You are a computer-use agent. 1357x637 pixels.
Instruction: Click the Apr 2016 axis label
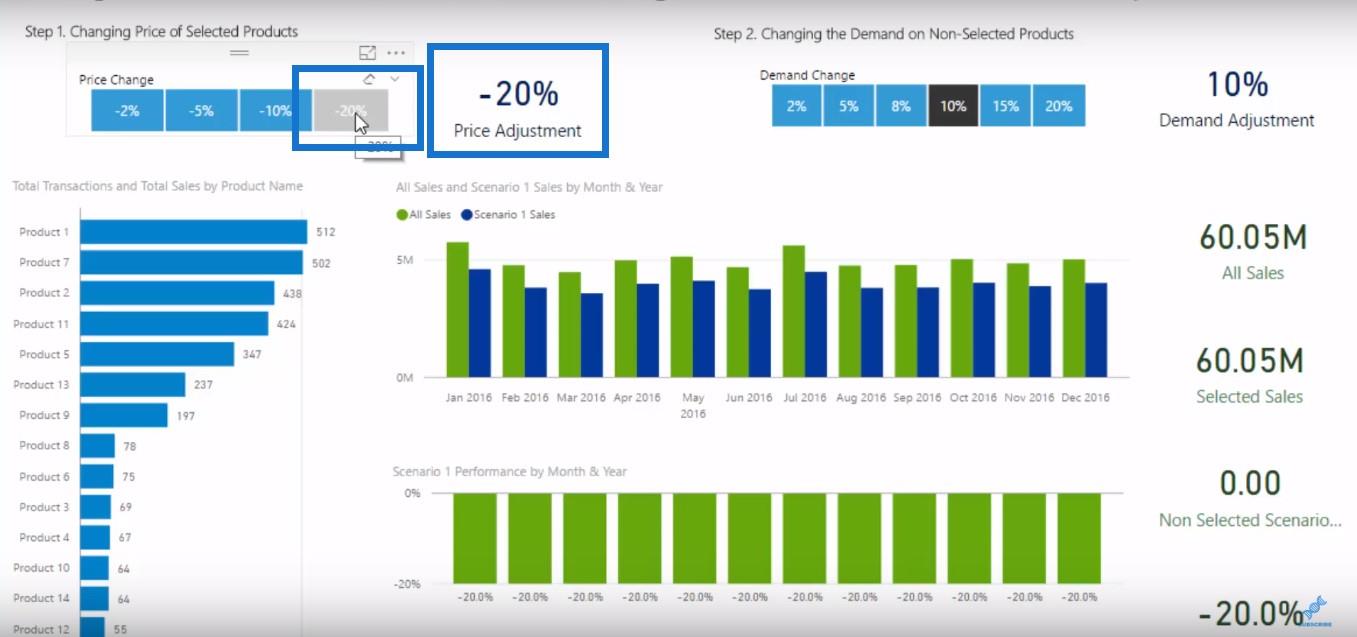coord(636,397)
